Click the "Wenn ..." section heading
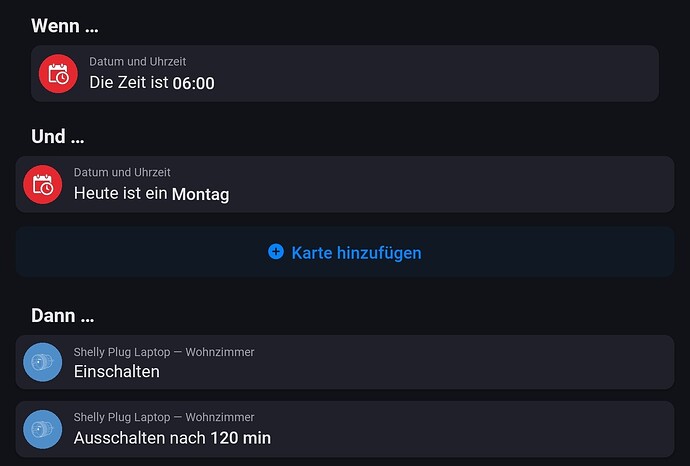The width and height of the screenshot is (690, 466). point(65,26)
